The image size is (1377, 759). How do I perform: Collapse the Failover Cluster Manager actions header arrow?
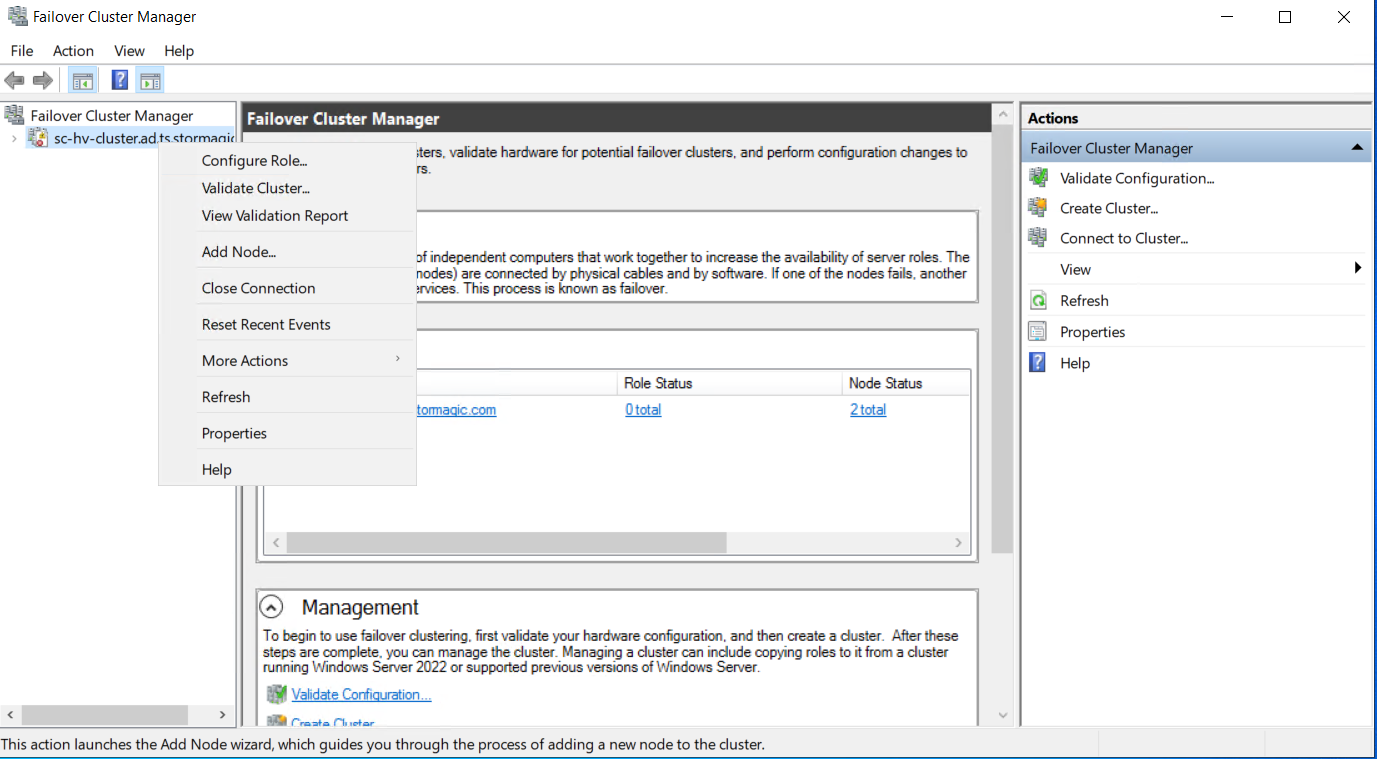tap(1357, 148)
